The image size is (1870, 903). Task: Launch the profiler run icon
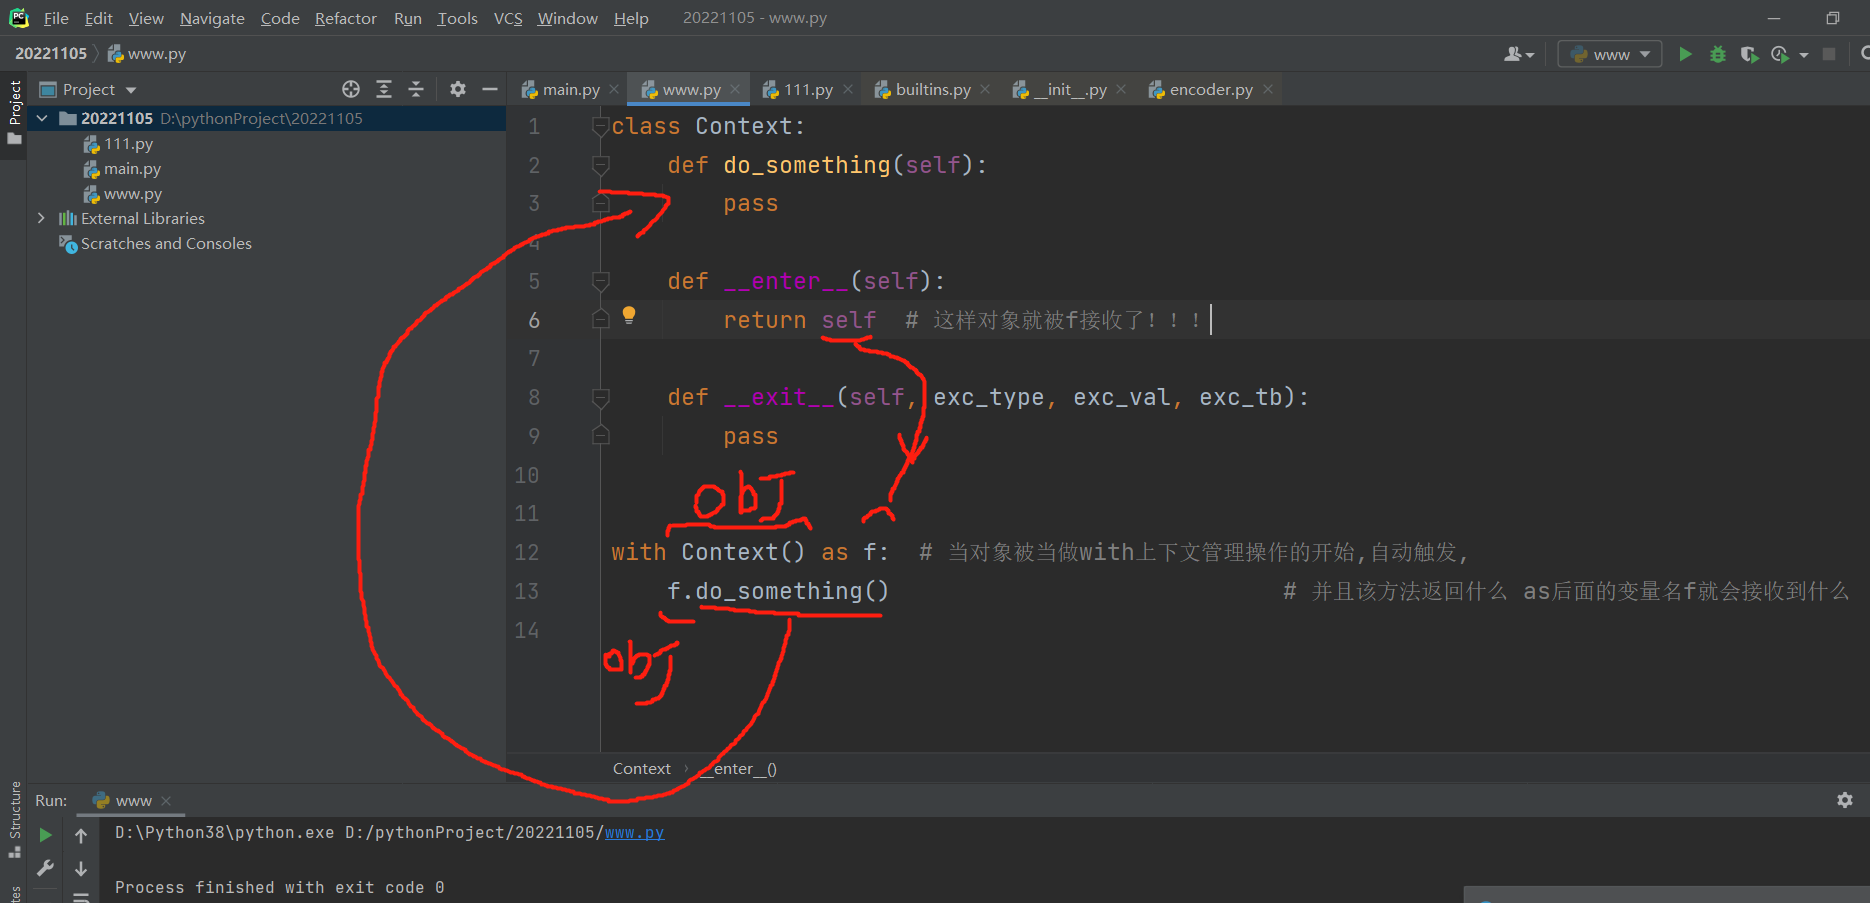pos(1780,54)
